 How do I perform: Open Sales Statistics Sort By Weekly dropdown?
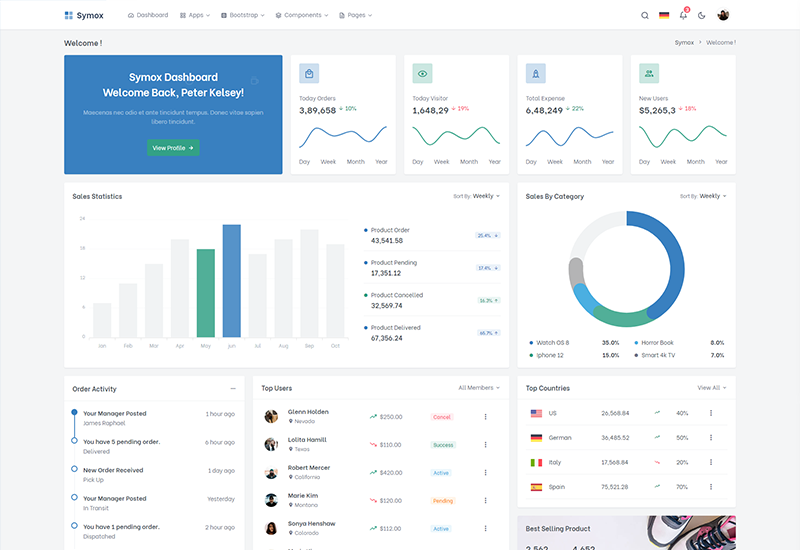[485, 196]
